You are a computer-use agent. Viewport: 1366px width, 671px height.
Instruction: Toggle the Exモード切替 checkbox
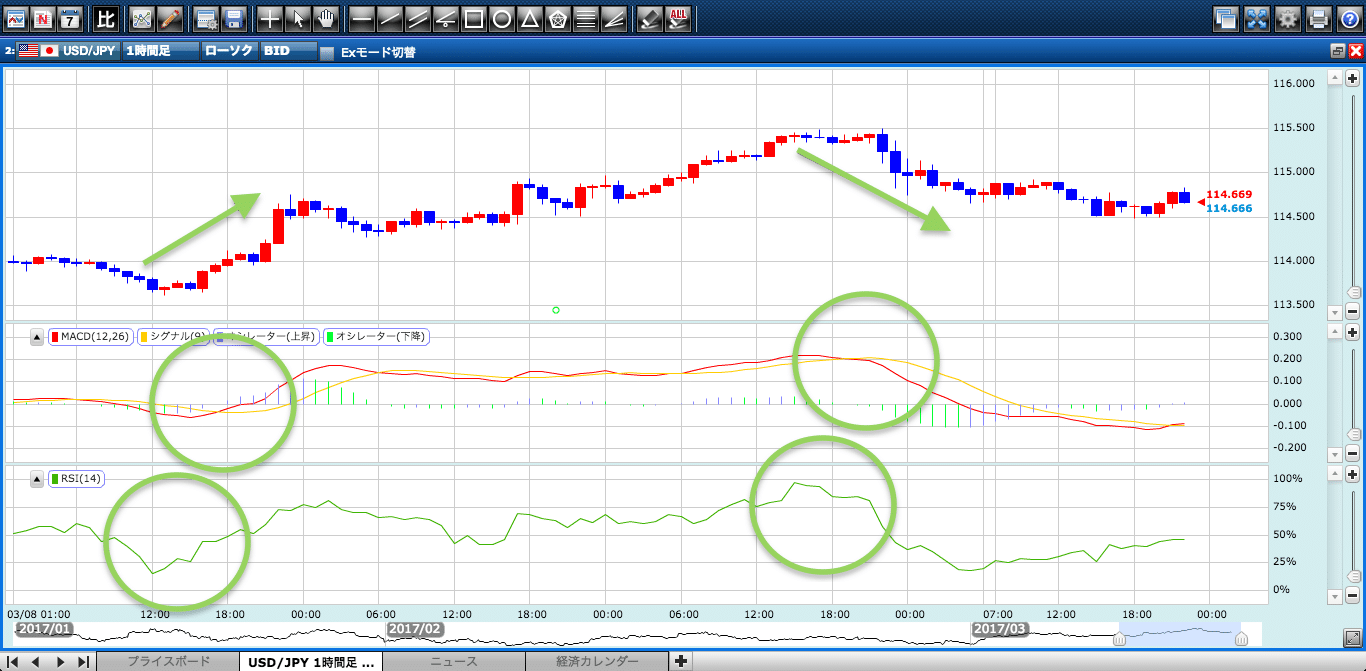pos(327,53)
